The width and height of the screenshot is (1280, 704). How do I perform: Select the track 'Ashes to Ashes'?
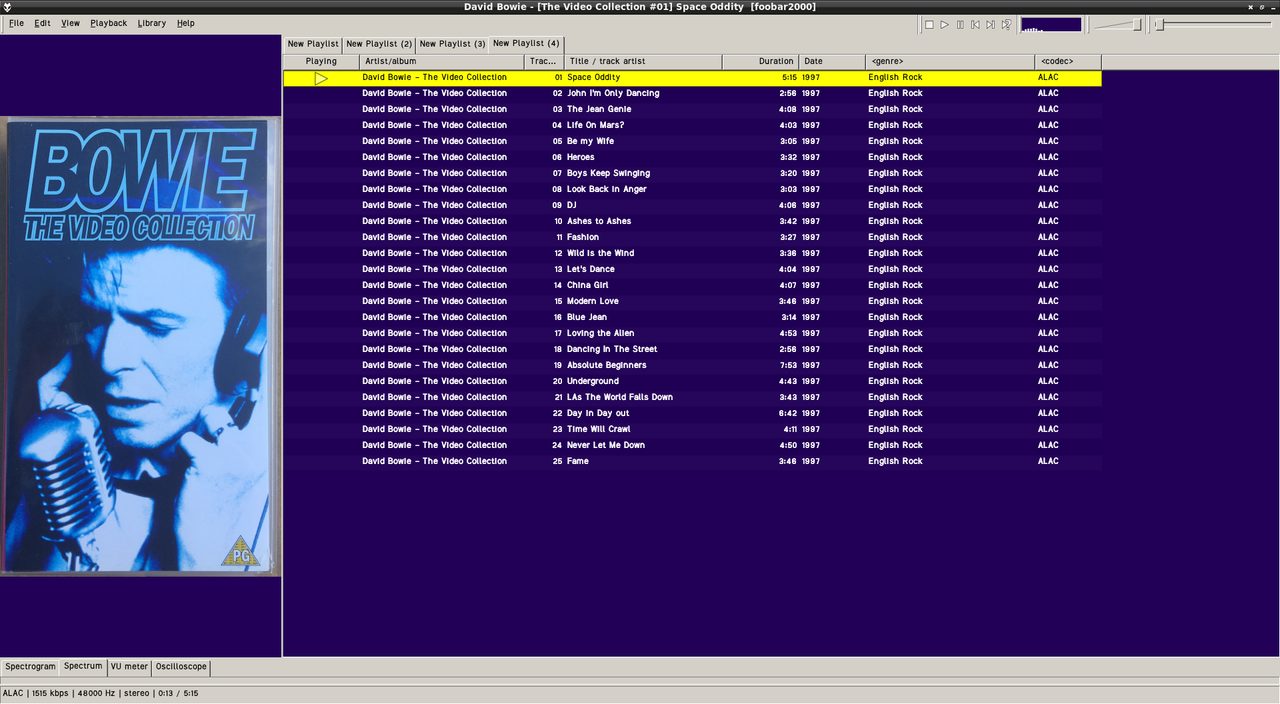(x=692, y=221)
